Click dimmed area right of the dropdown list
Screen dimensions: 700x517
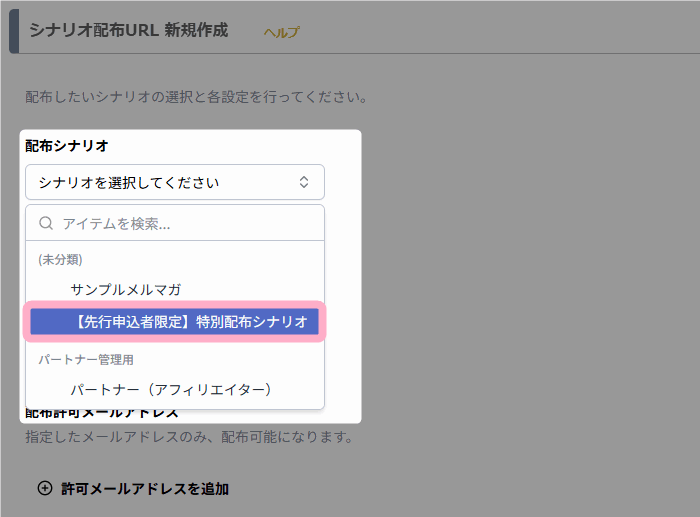tap(520, 300)
